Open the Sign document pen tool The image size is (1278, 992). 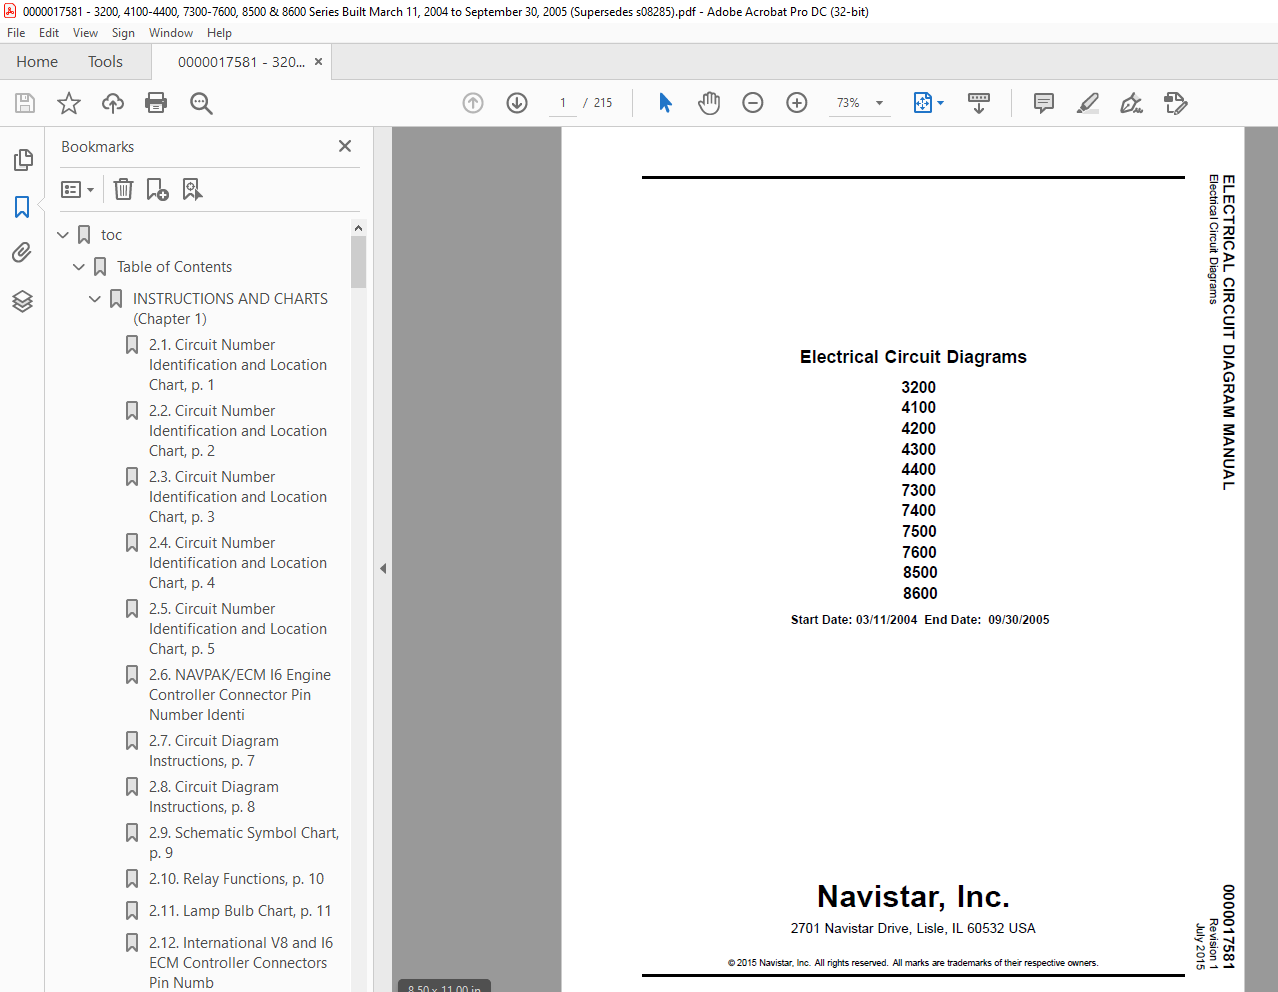point(1131,103)
